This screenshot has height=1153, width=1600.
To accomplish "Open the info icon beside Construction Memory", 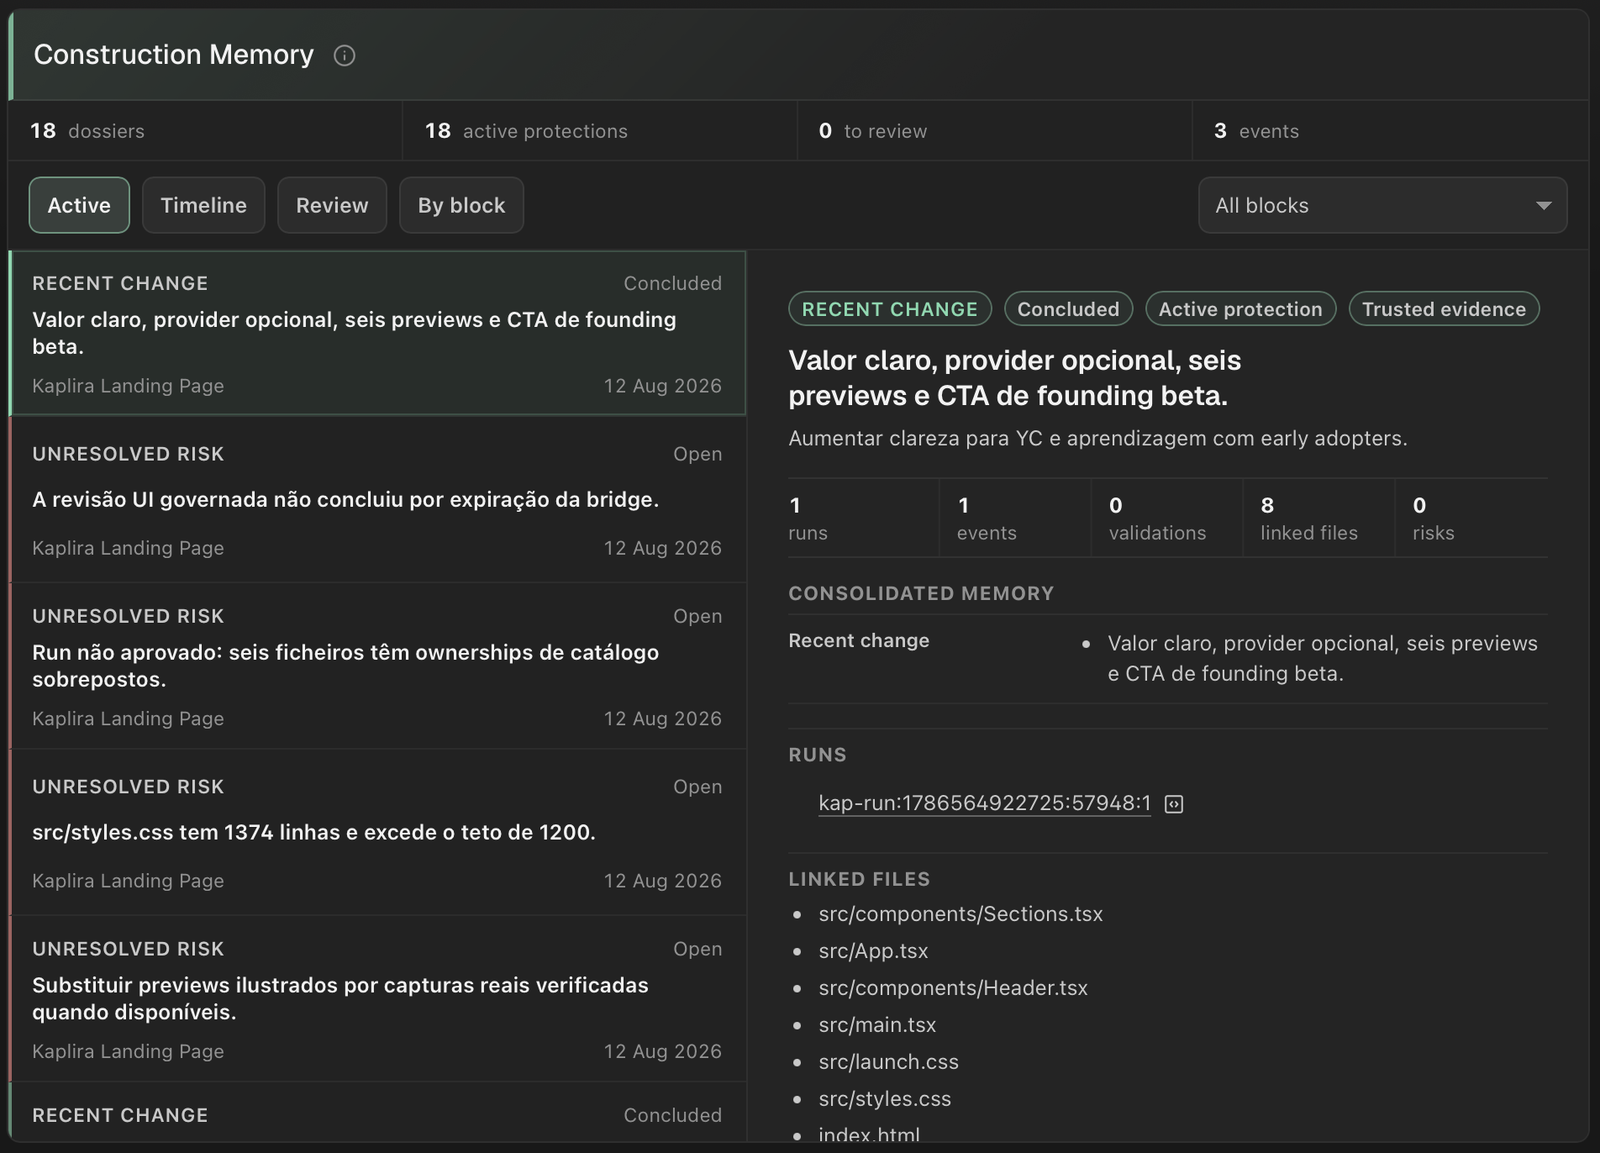I will point(344,55).
